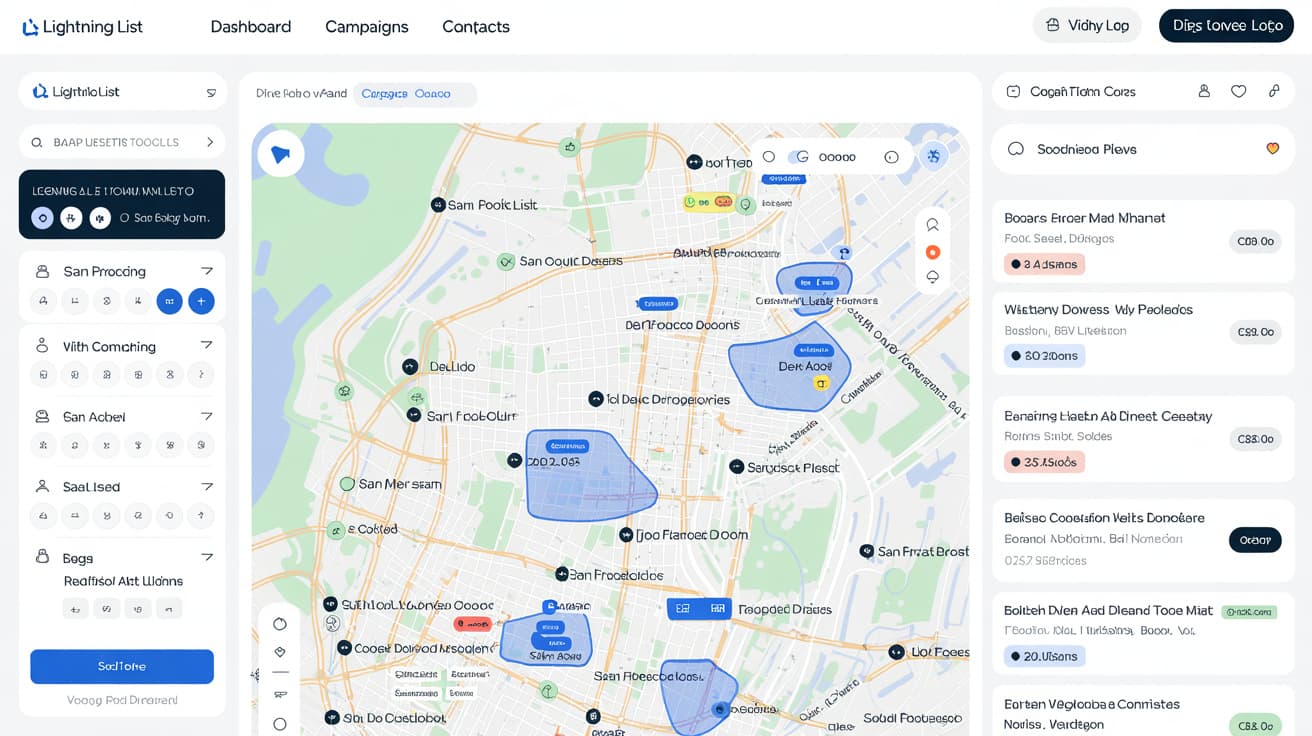Click the person icon in right panel header
Screen dimensions: 1312x736
(1204, 91)
